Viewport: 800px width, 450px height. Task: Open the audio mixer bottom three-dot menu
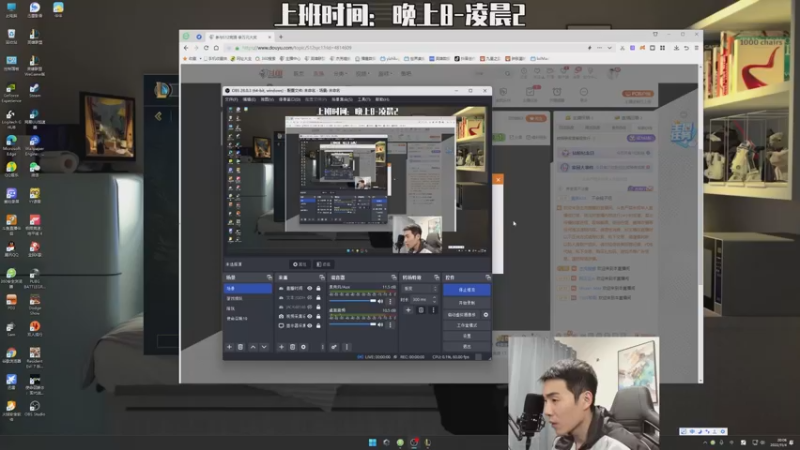pos(347,347)
